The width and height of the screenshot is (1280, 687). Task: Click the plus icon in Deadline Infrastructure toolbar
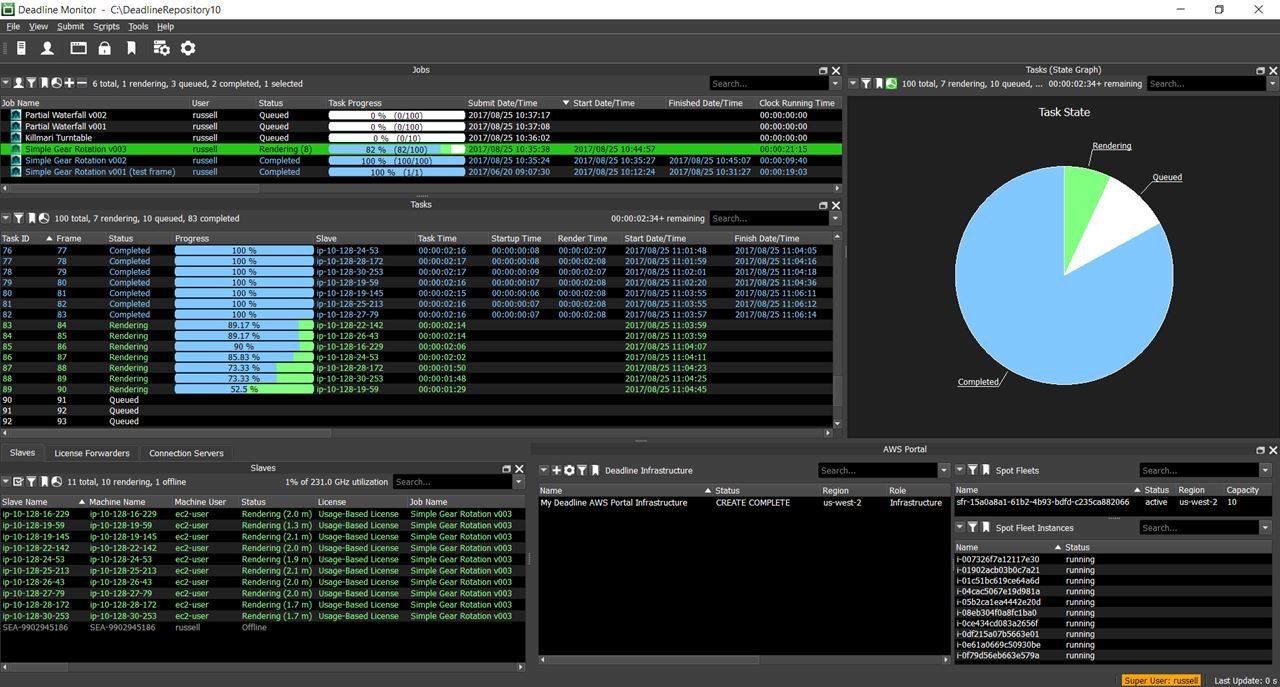point(557,470)
